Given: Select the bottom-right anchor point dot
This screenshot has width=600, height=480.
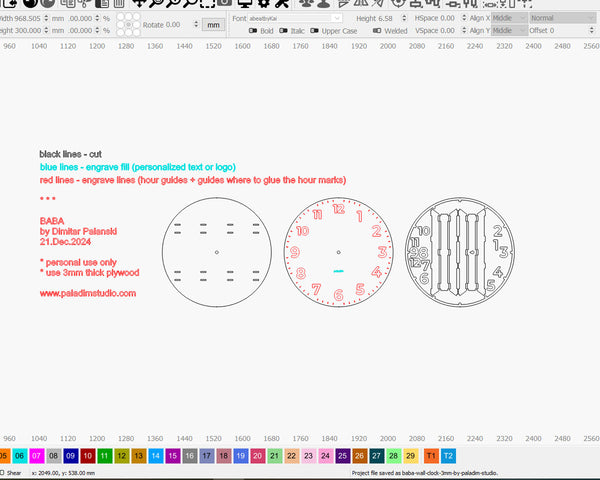Looking at the screenshot, I should pos(137,33).
